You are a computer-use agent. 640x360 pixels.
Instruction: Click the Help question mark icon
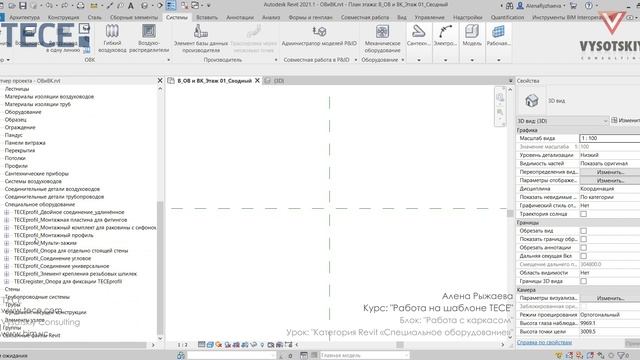coord(588,6)
